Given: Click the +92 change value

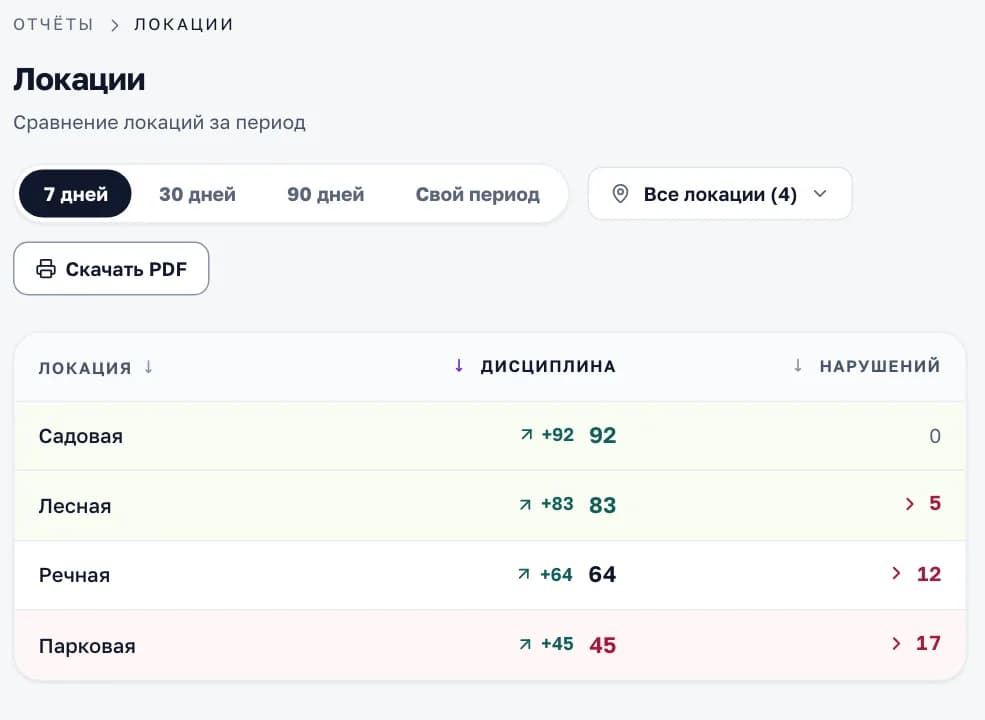Looking at the screenshot, I should click(x=558, y=435).
